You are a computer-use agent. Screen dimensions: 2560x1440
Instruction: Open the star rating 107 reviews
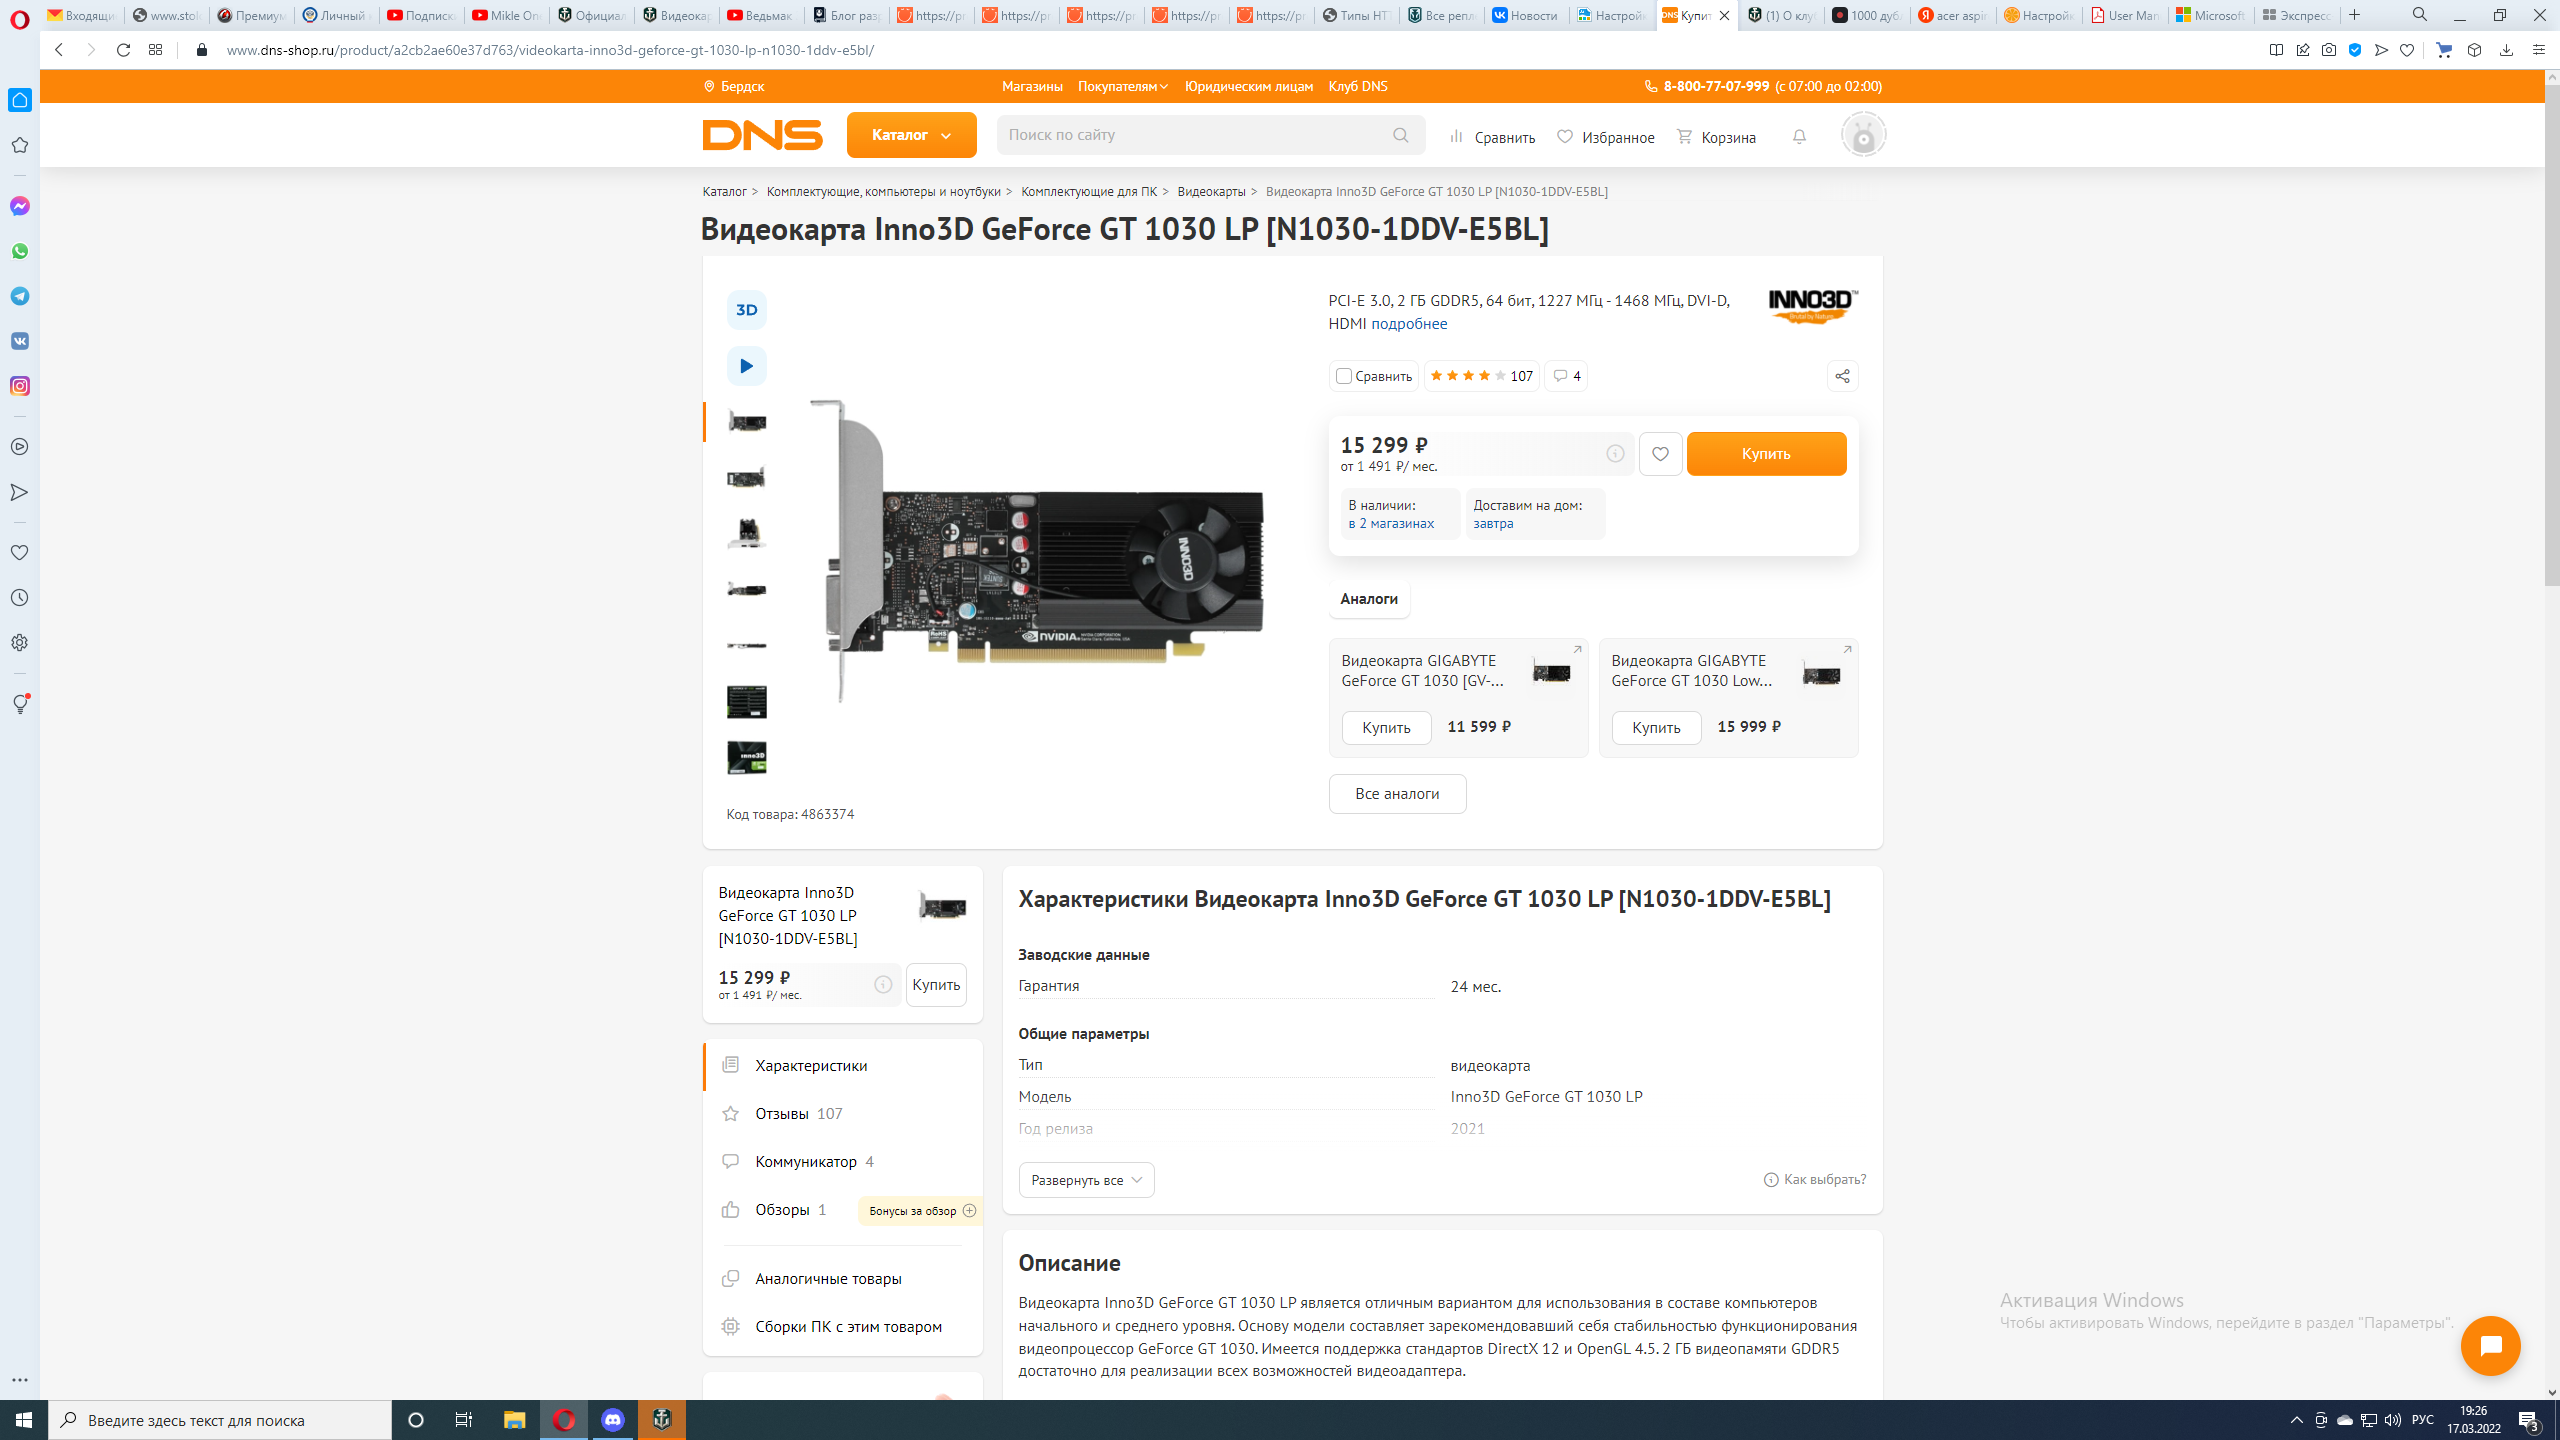click(1481, 376)
